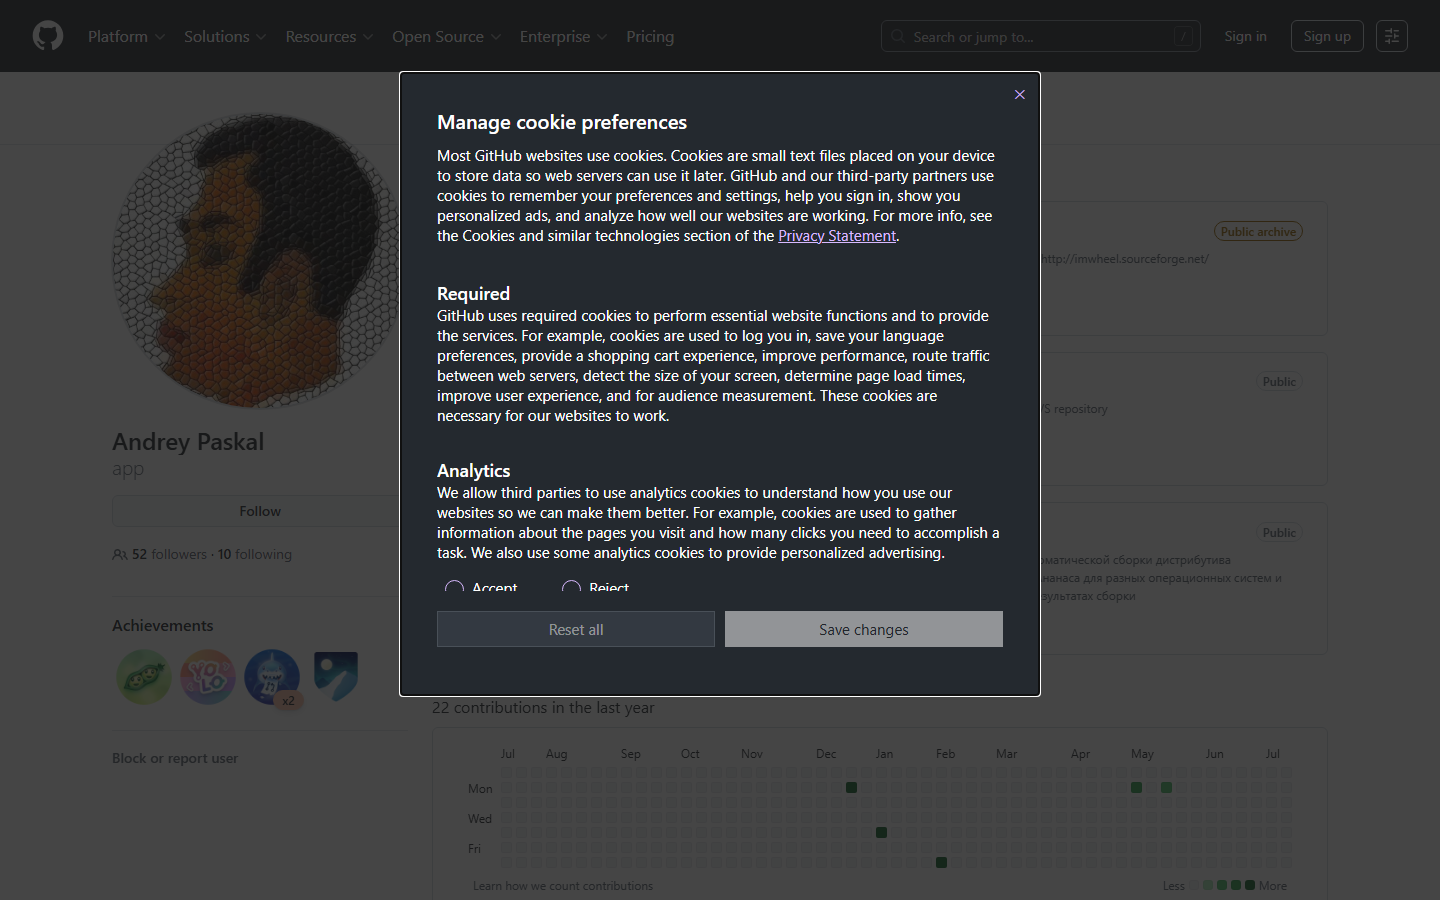Click the Arctic Code Vault achievement badge
Image resolution: width=1440 pixels, height=900 pixels.
(x=336, y=676)
